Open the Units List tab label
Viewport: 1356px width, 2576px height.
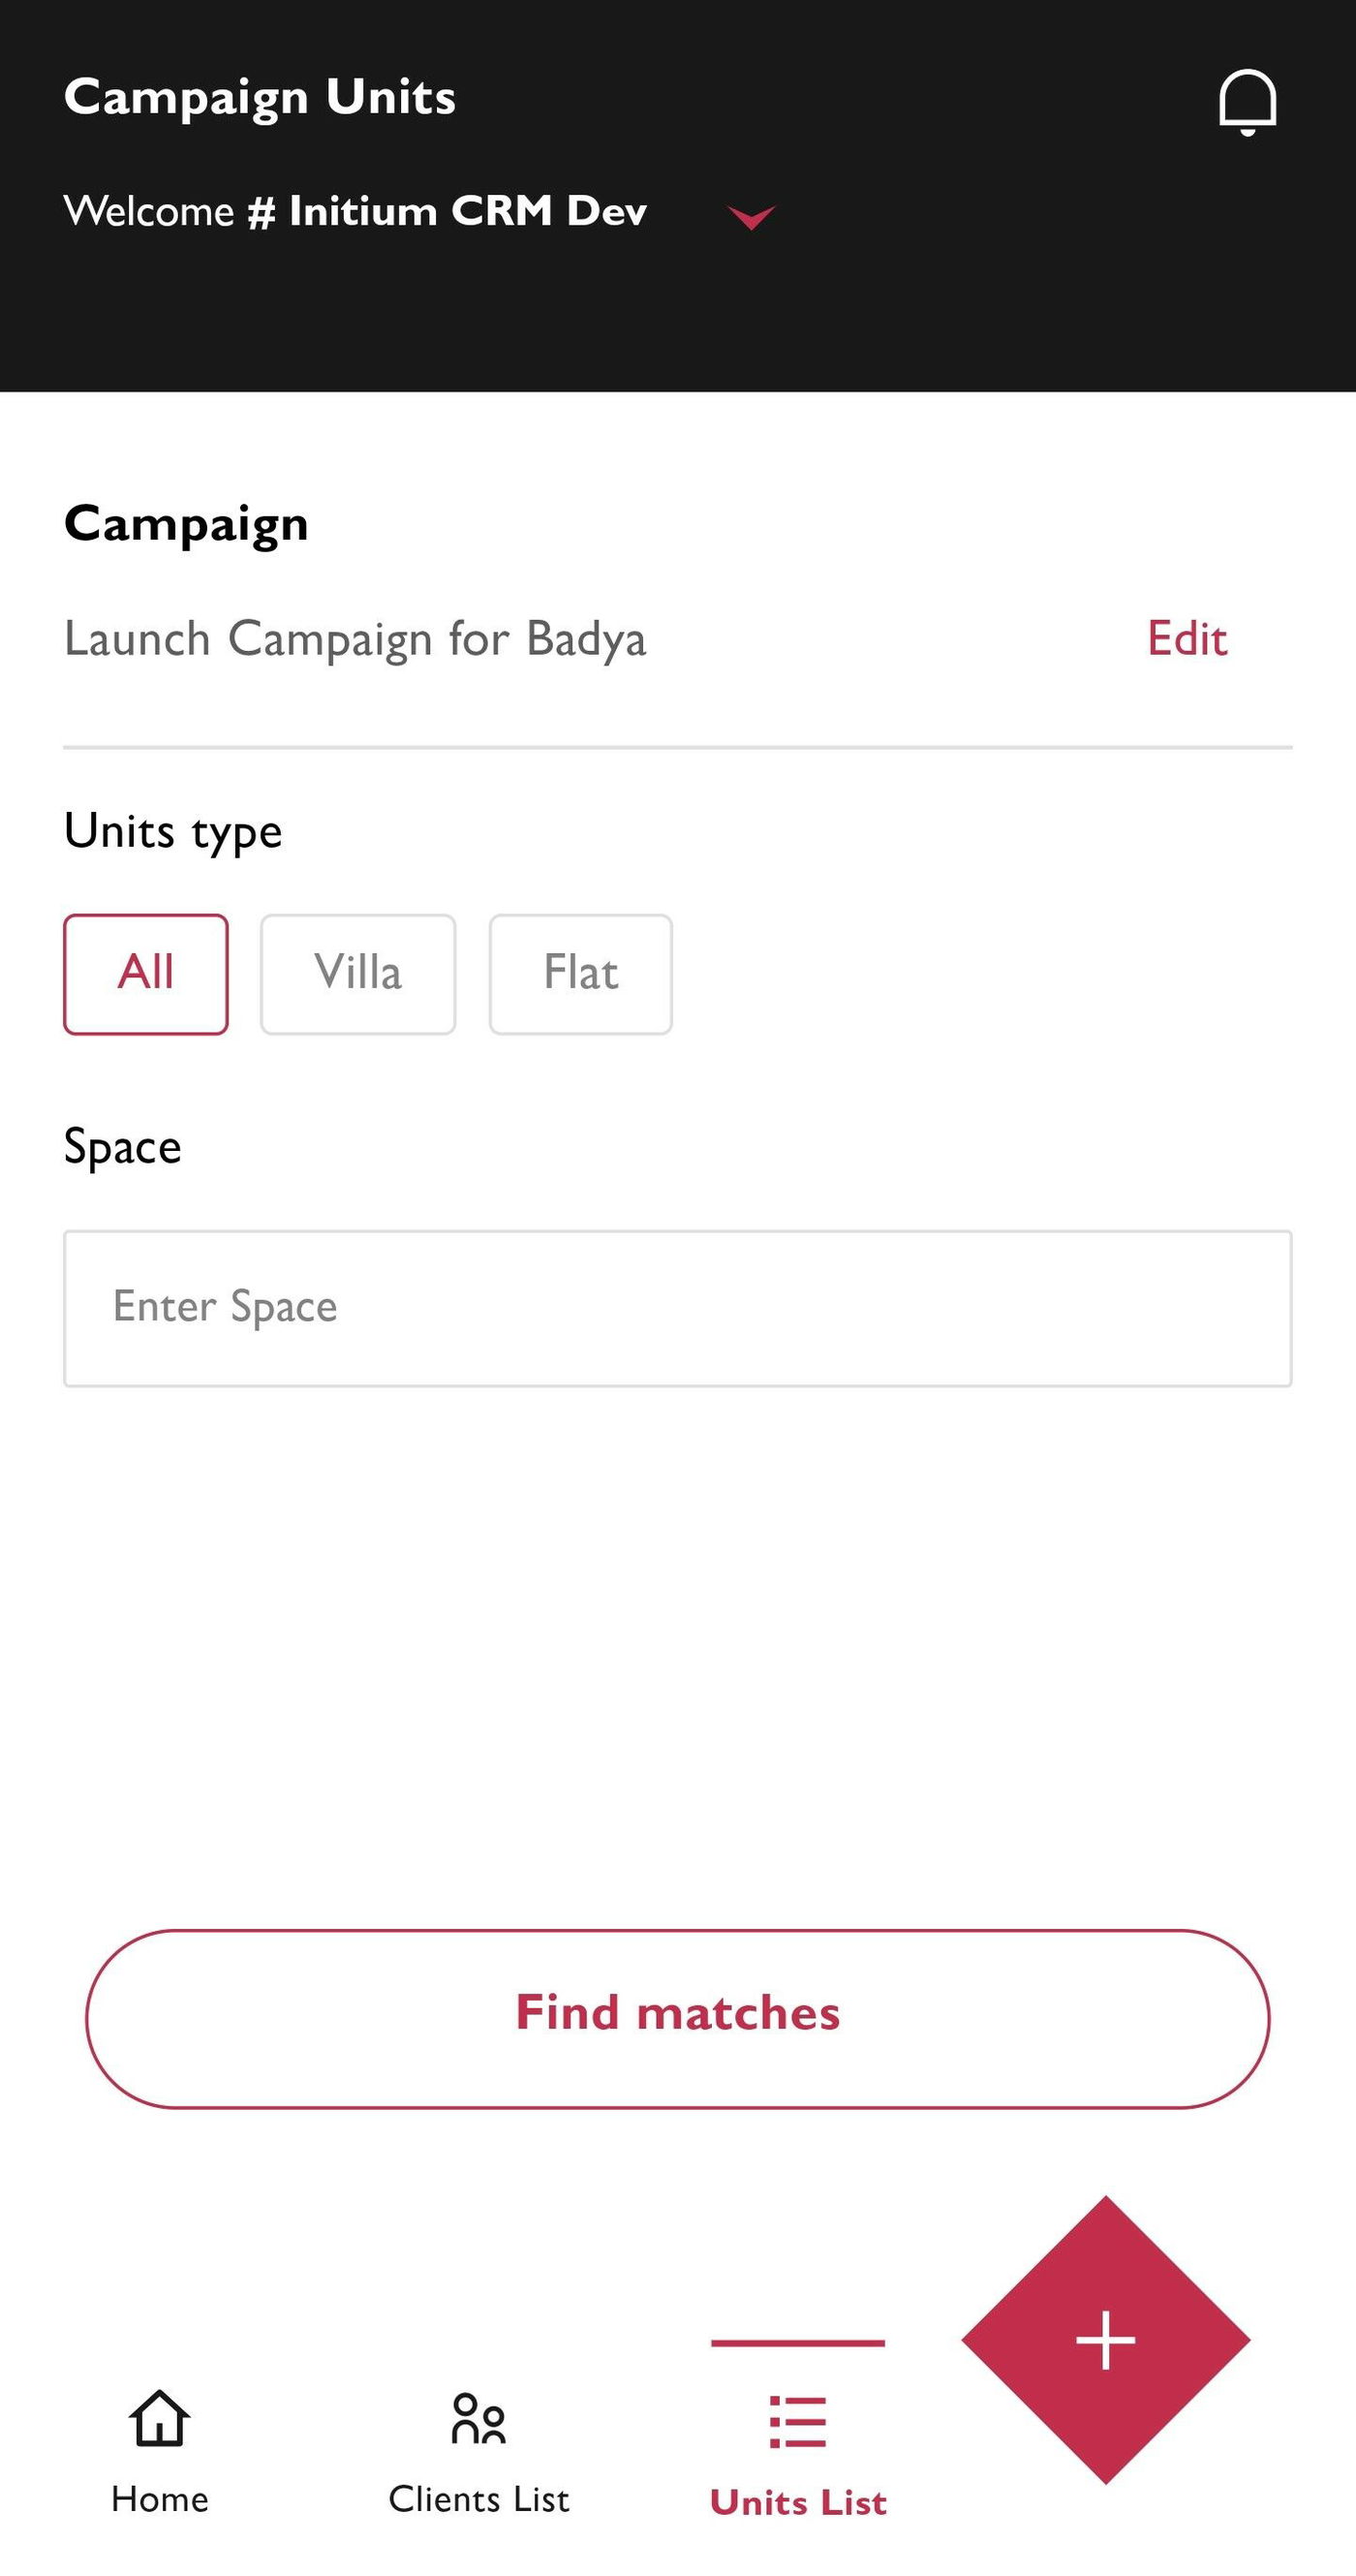coord(798,2502)
